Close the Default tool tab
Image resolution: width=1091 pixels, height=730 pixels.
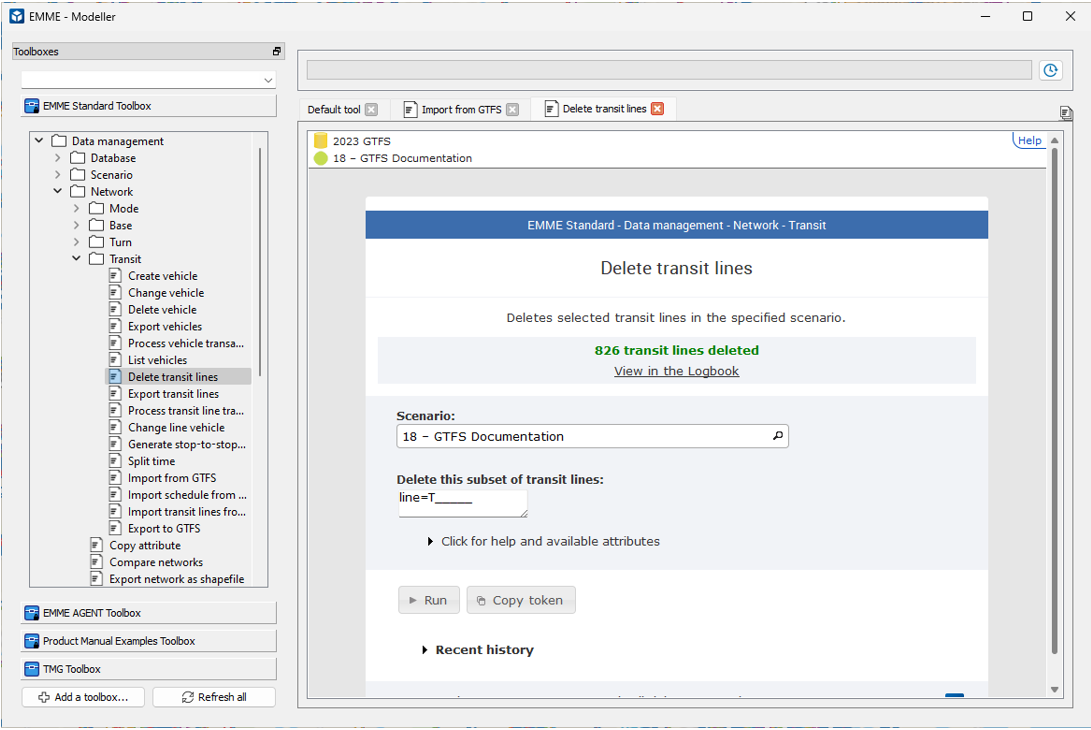[x=372, y=109]
